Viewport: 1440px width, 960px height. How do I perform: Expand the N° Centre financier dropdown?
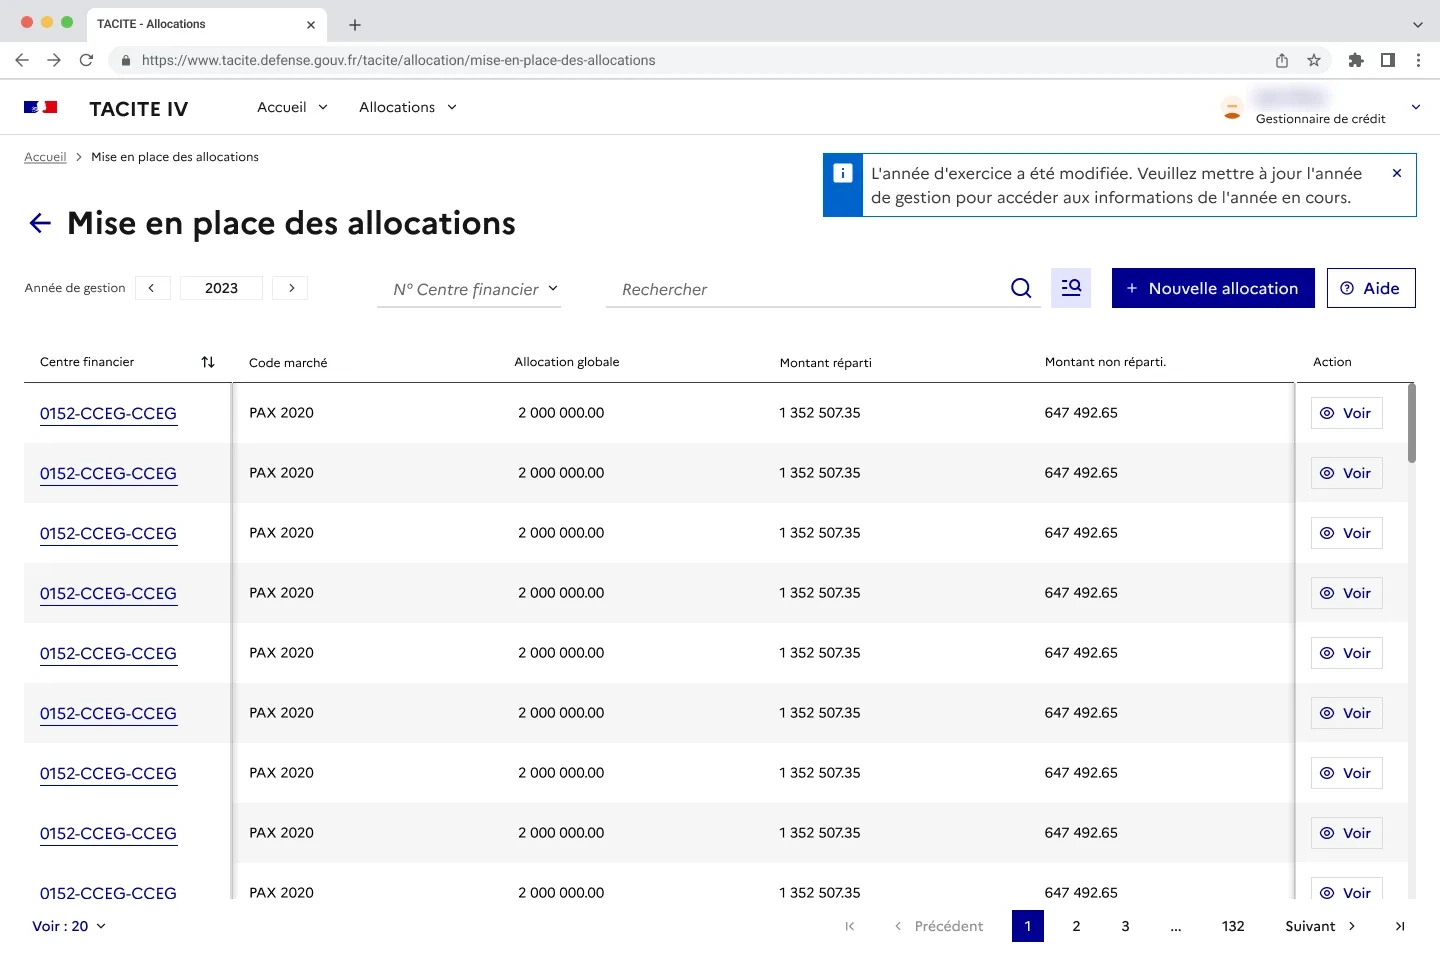[469, 289]
